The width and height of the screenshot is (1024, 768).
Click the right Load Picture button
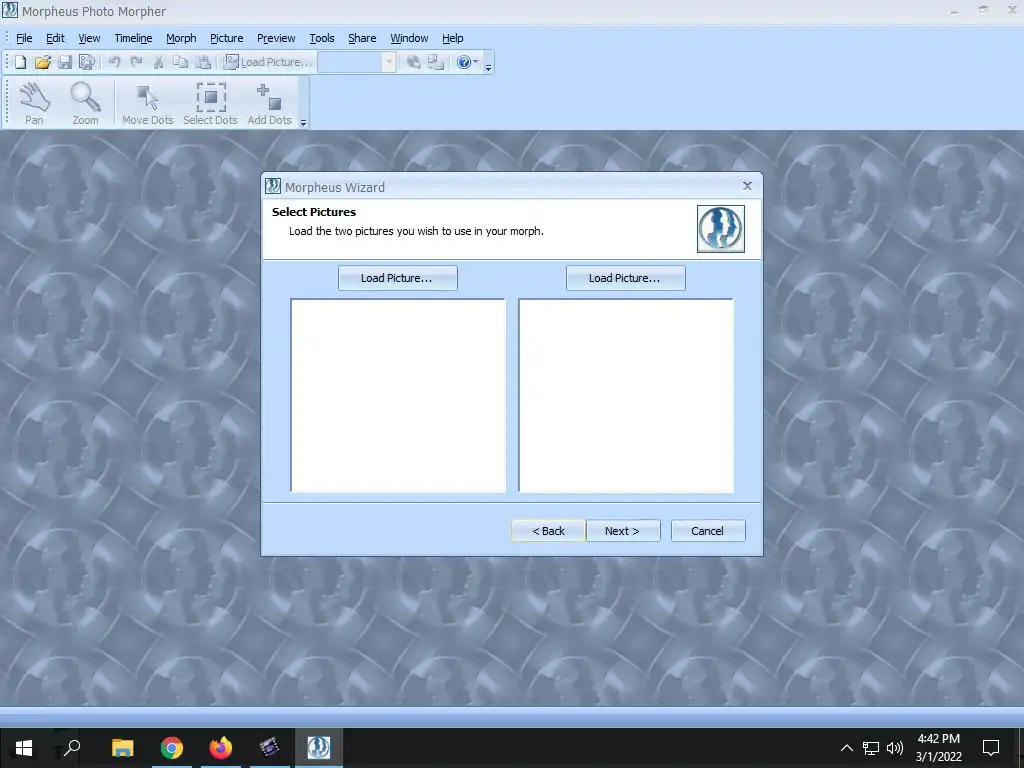pos(626,278)
